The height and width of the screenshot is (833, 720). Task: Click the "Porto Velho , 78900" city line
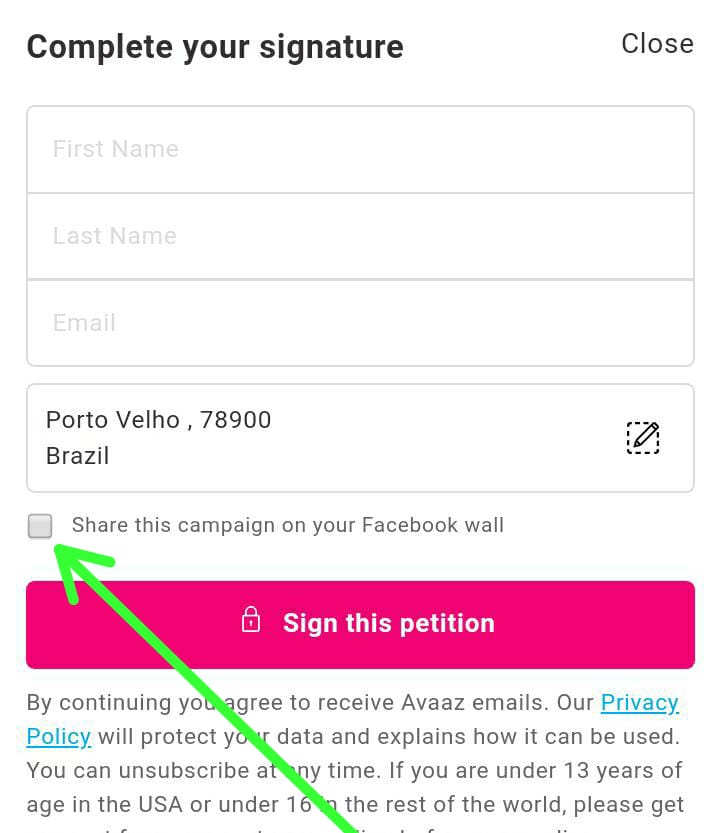pyautogui.click(x=158, y=420)
